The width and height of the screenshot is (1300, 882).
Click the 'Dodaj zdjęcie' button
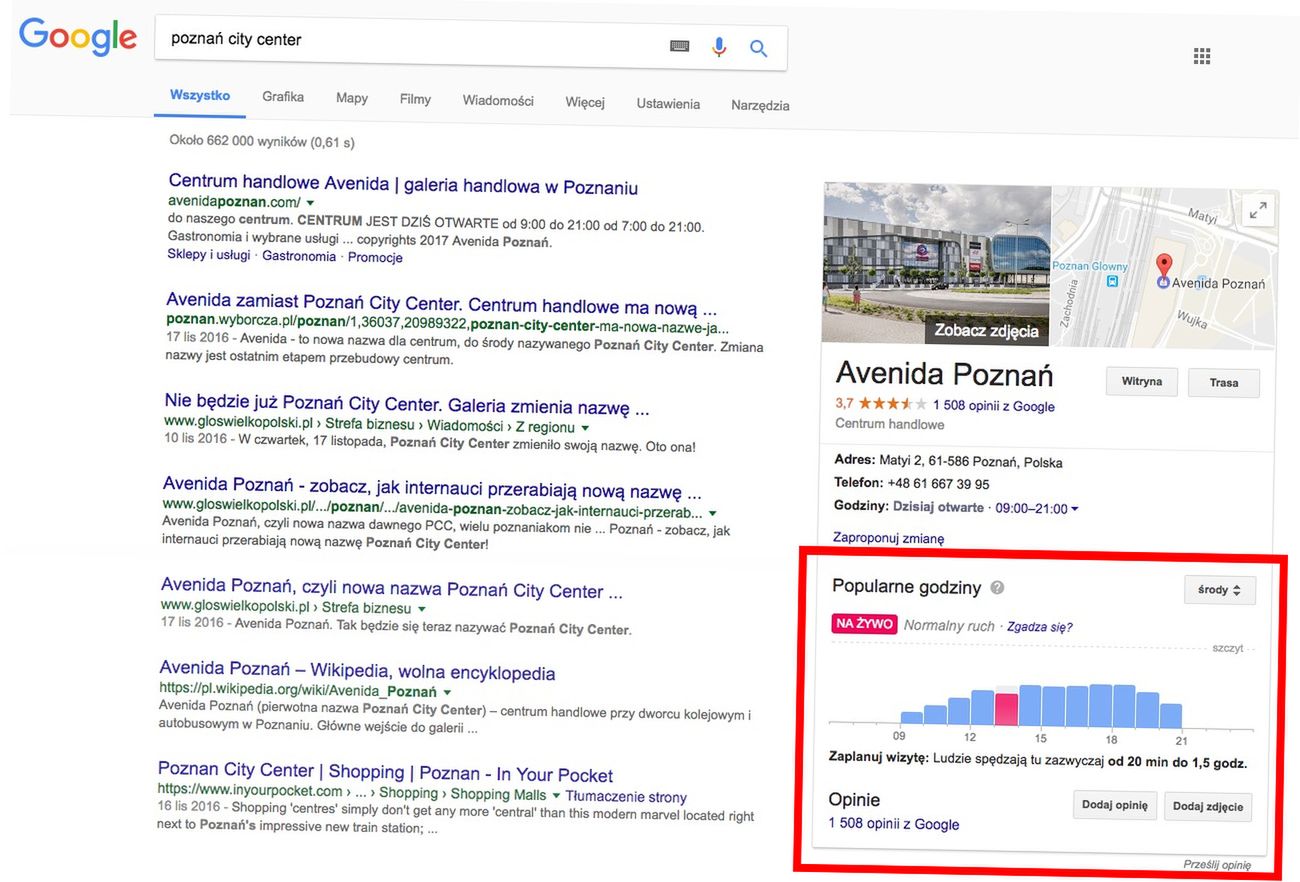click(1208, 806)
